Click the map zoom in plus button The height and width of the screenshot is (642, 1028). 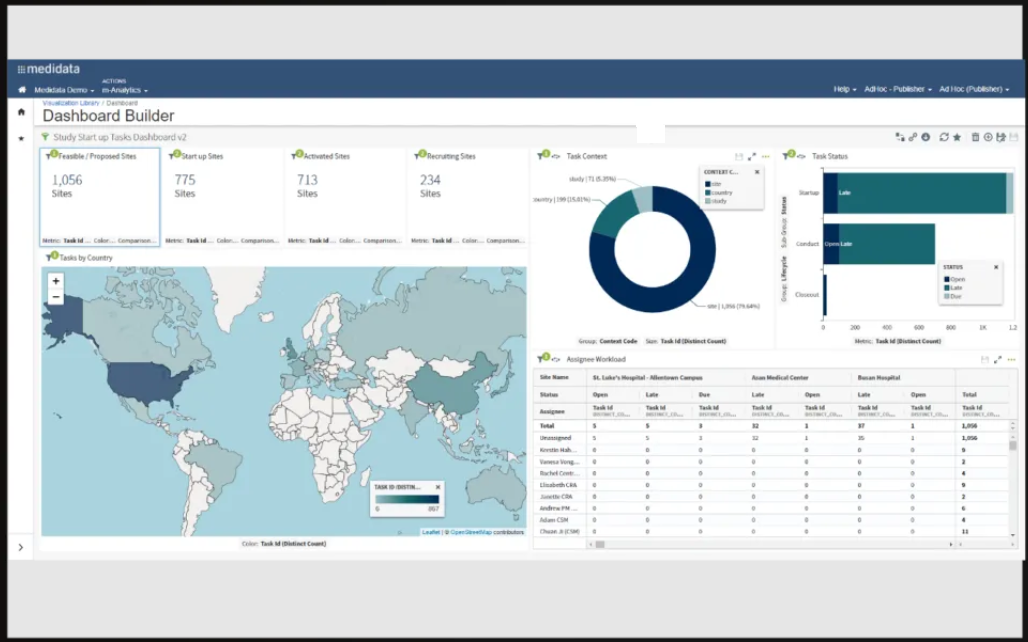[56, 281]
